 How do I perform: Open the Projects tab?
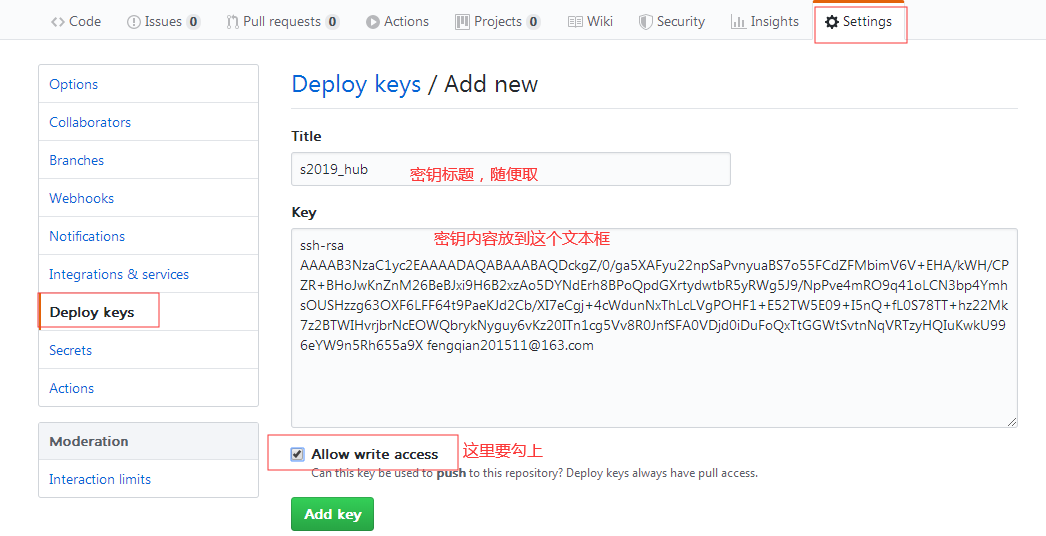498,21
